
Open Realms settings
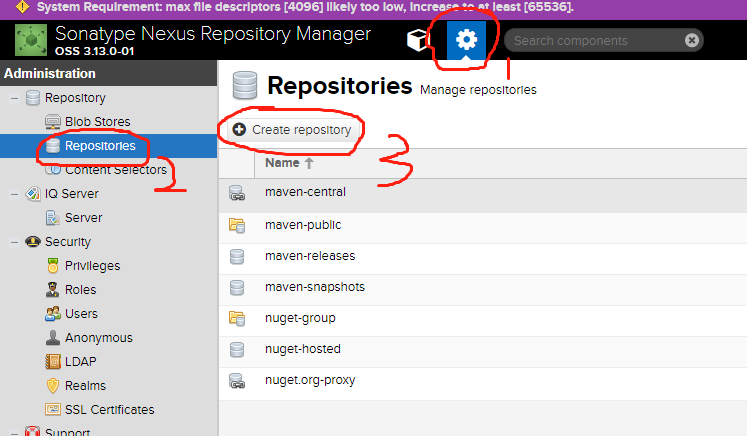(85, 385)
